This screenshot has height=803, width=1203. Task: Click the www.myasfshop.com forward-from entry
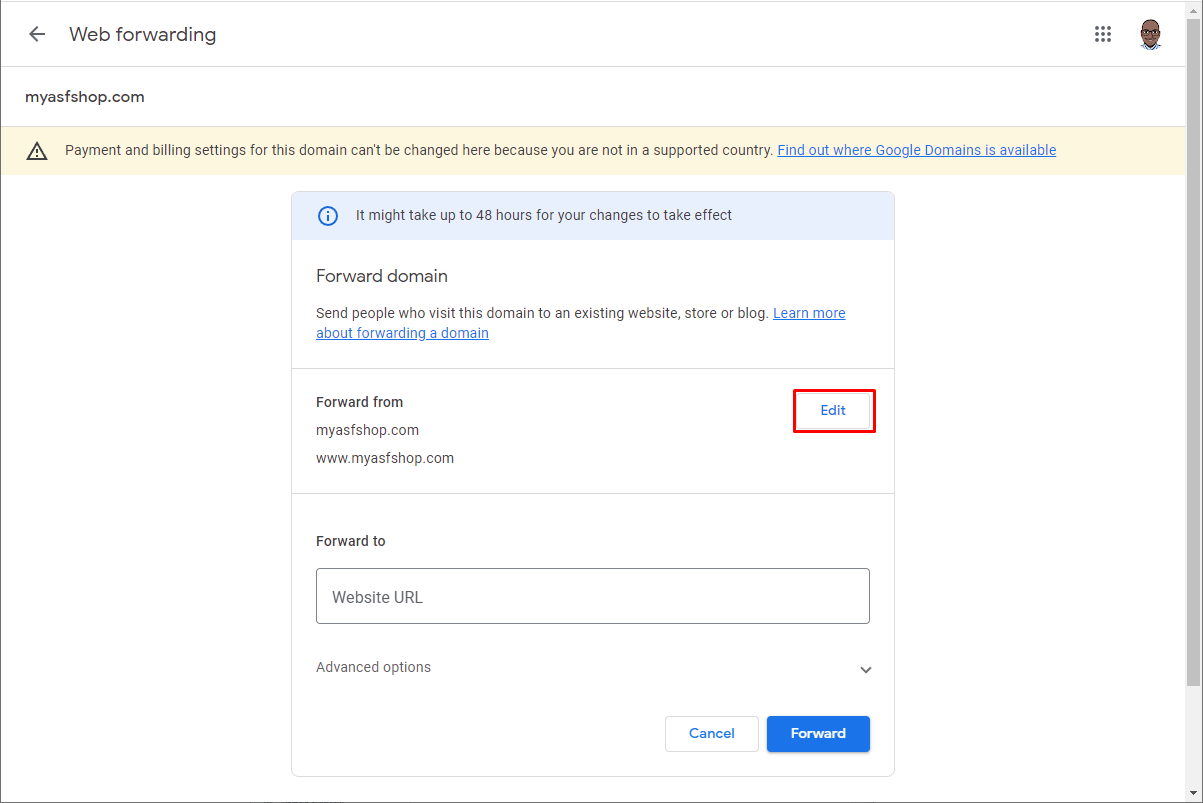tap(385, 458)
